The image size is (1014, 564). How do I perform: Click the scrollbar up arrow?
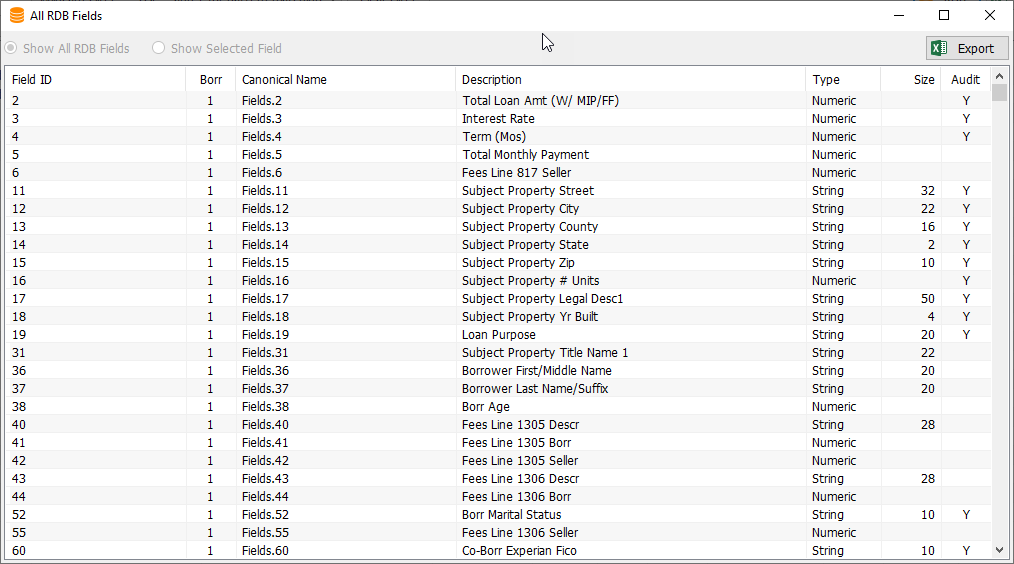[x=1000, y=76]
